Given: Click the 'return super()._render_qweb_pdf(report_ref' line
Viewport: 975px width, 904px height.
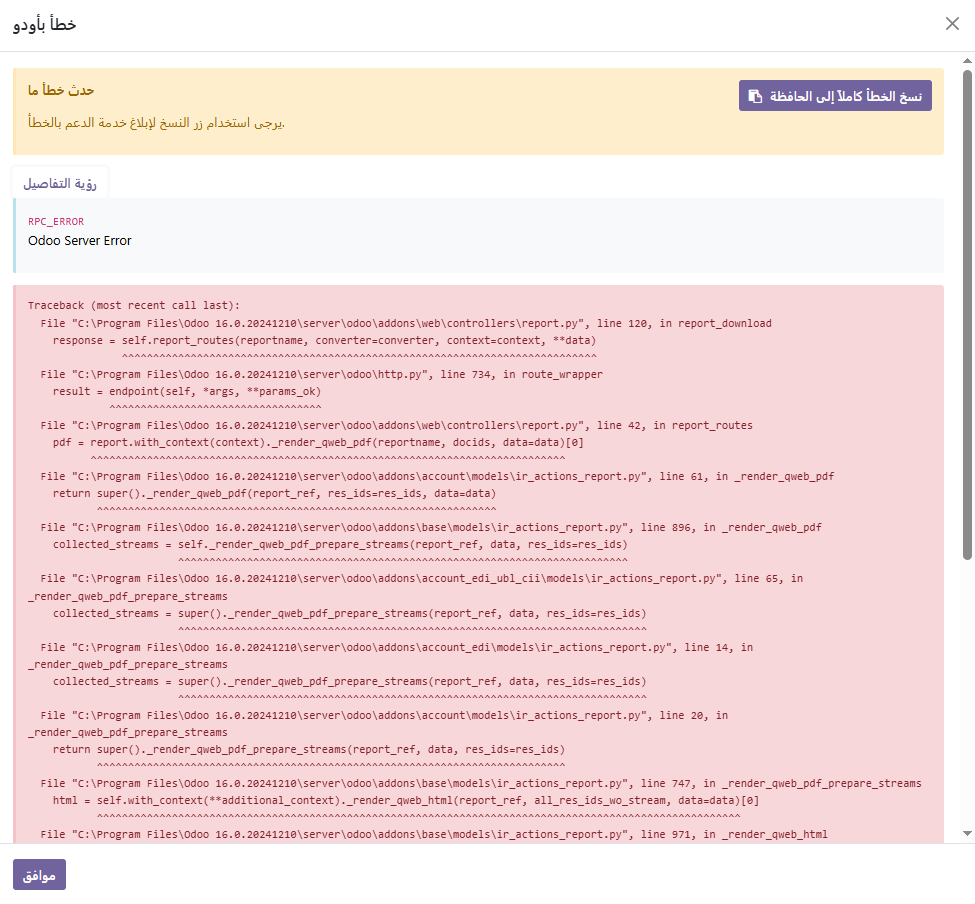Looking at the screenshot, I should point(275,494).
